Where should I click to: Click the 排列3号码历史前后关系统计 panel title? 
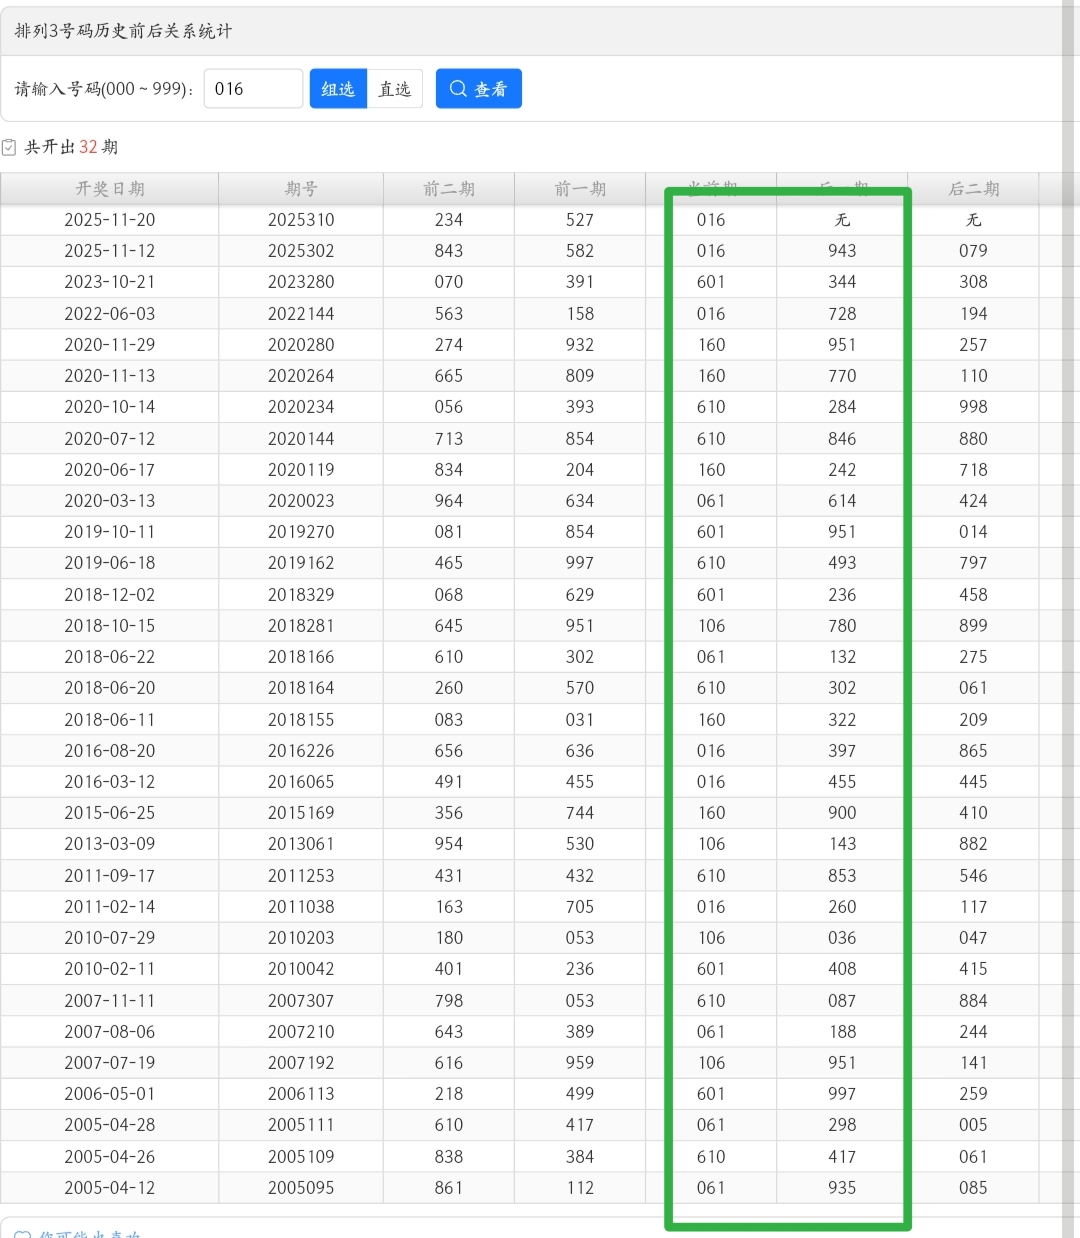(123, 31)
